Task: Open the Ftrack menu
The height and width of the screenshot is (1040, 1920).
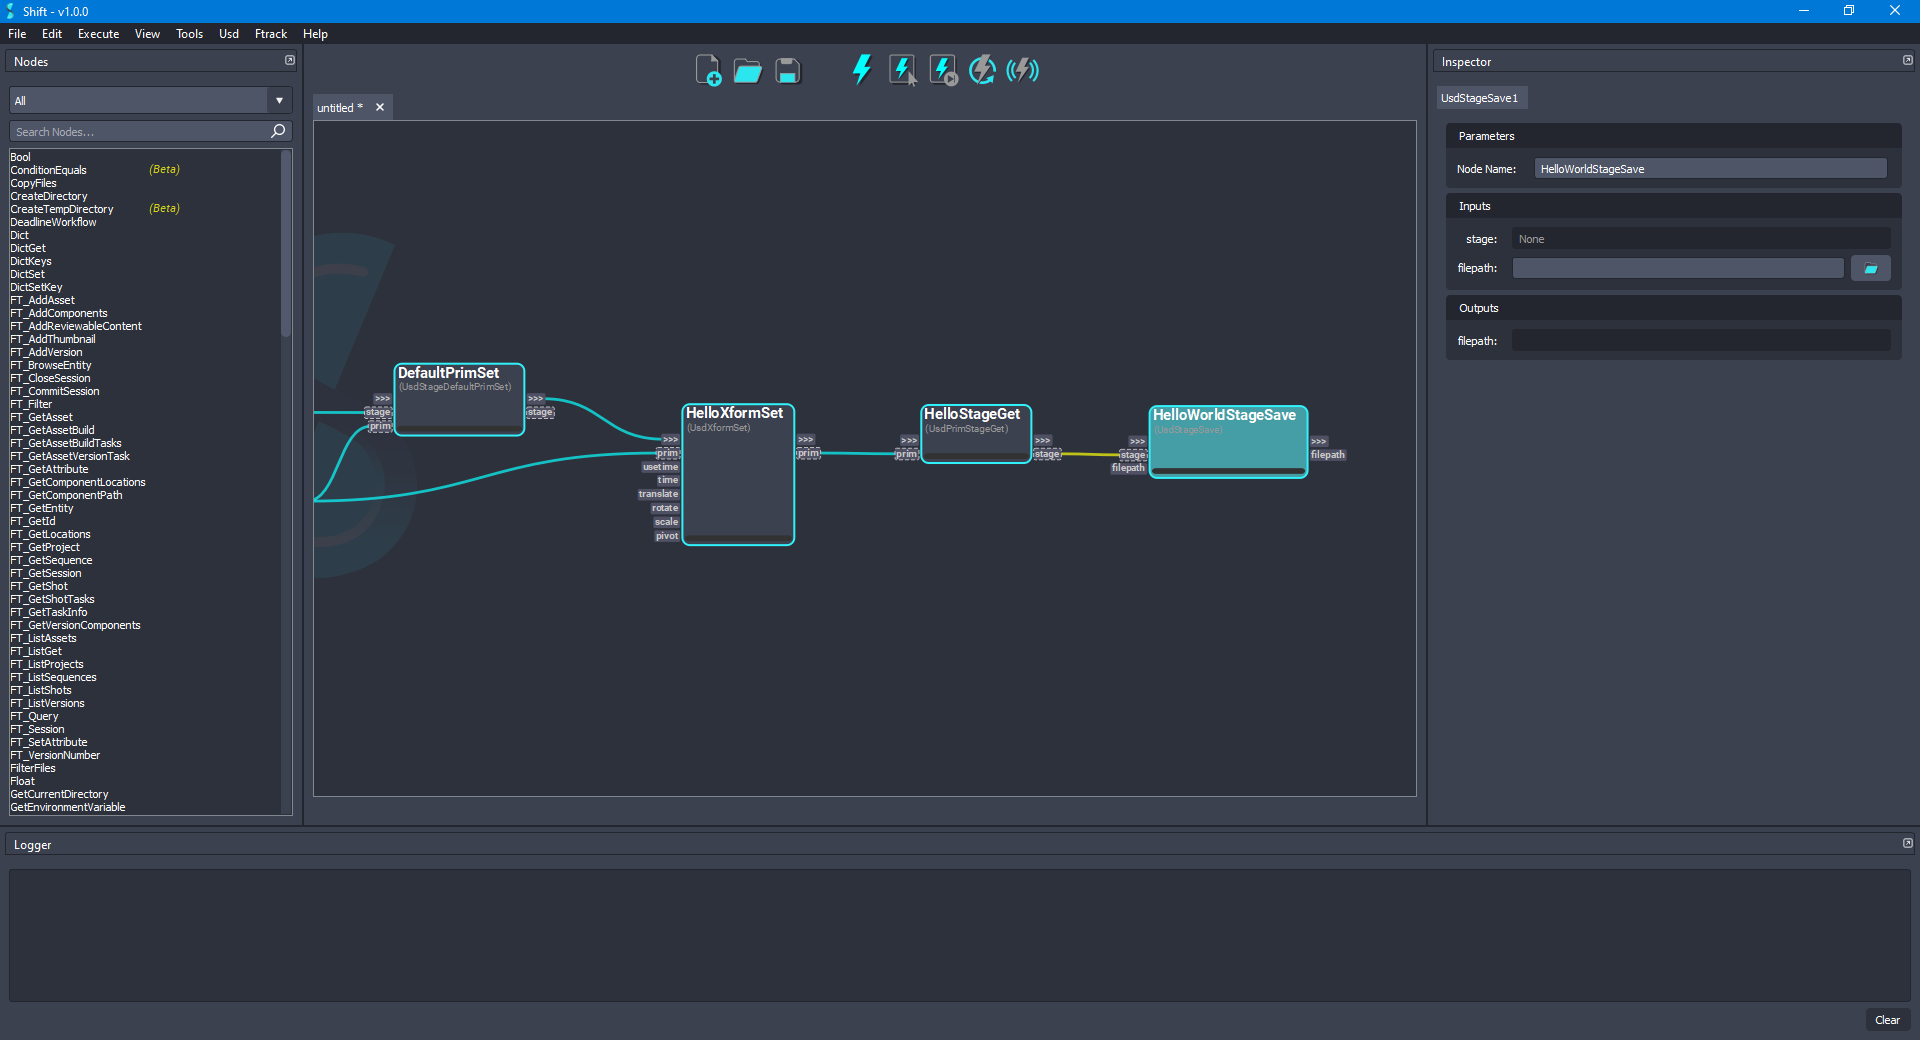Action: [270, 33]
